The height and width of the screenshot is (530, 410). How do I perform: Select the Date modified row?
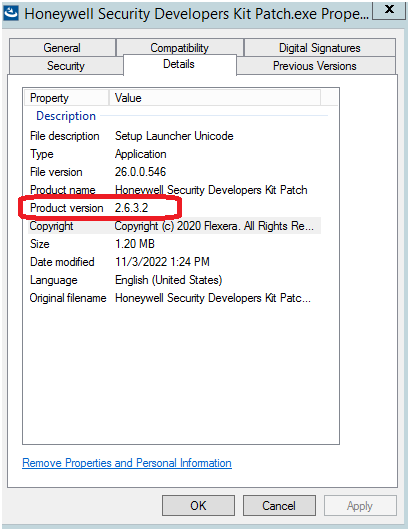pyautogui.click(x=174, y=262)
